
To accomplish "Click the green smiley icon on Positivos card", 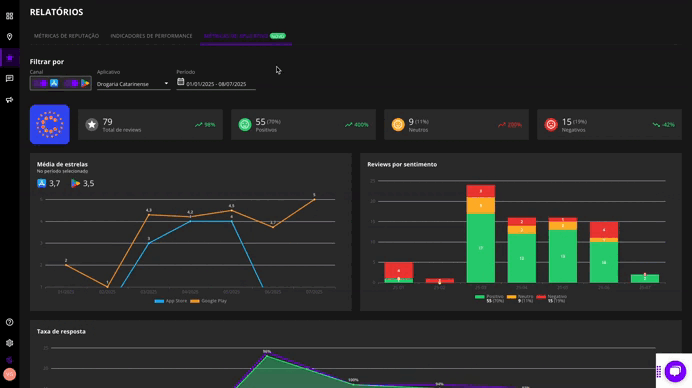I will 245,124.
